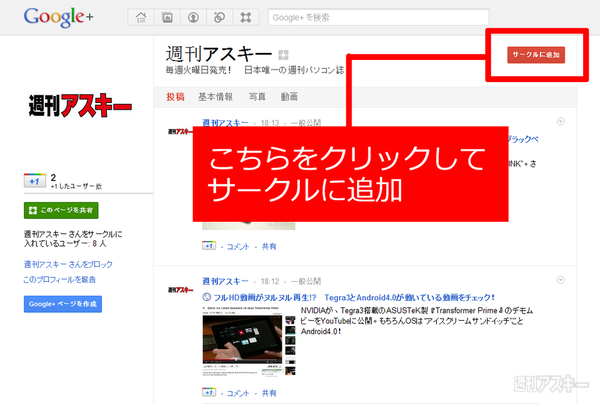Click Google+ ページを作成 button
600x404 pixels.
pos(63,304)
